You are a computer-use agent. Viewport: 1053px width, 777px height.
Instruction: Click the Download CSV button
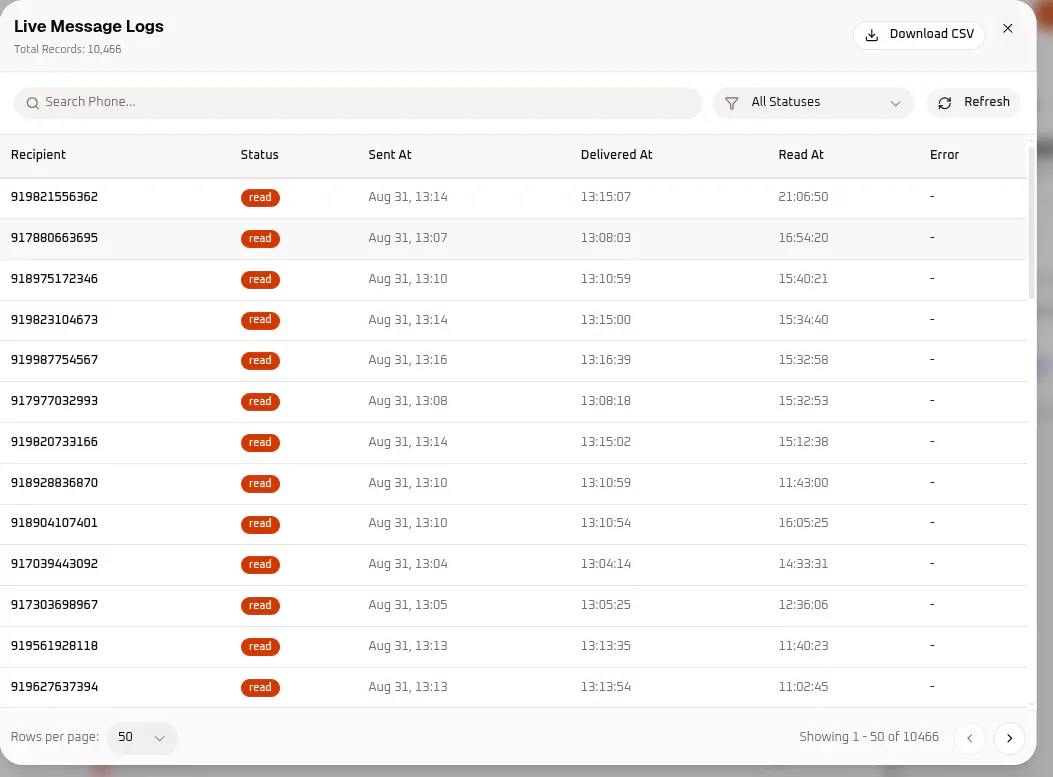point(919,35)
